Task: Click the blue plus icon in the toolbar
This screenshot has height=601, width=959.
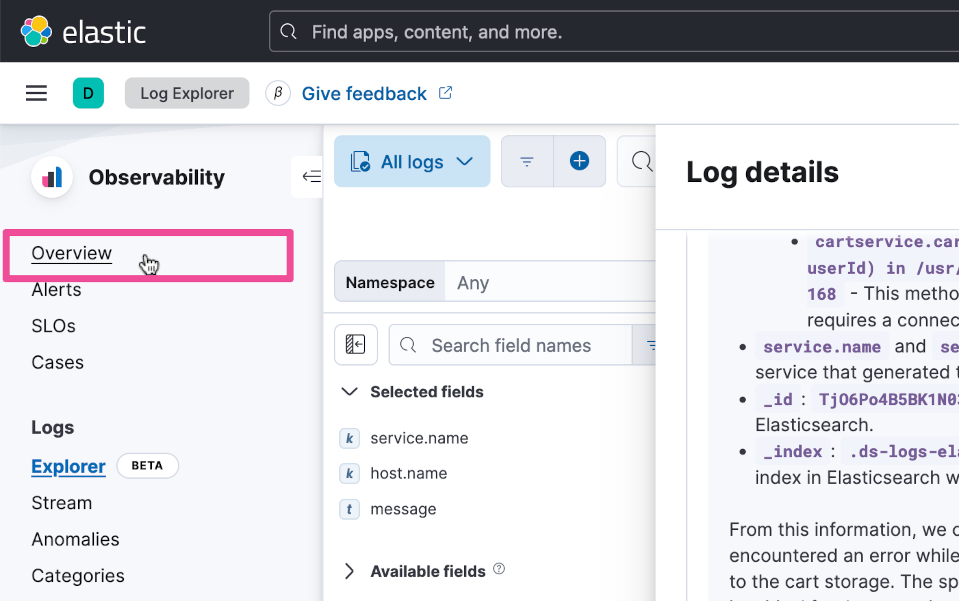Action: tap(580, 161)
